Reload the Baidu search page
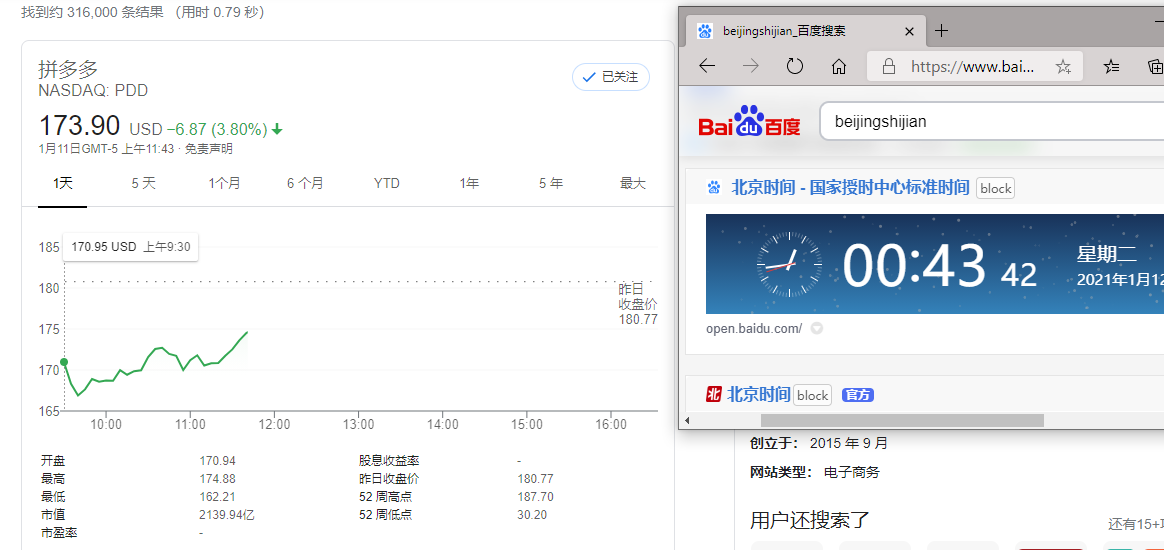This screenshot has height=550, width=1164. pos(795,67)
